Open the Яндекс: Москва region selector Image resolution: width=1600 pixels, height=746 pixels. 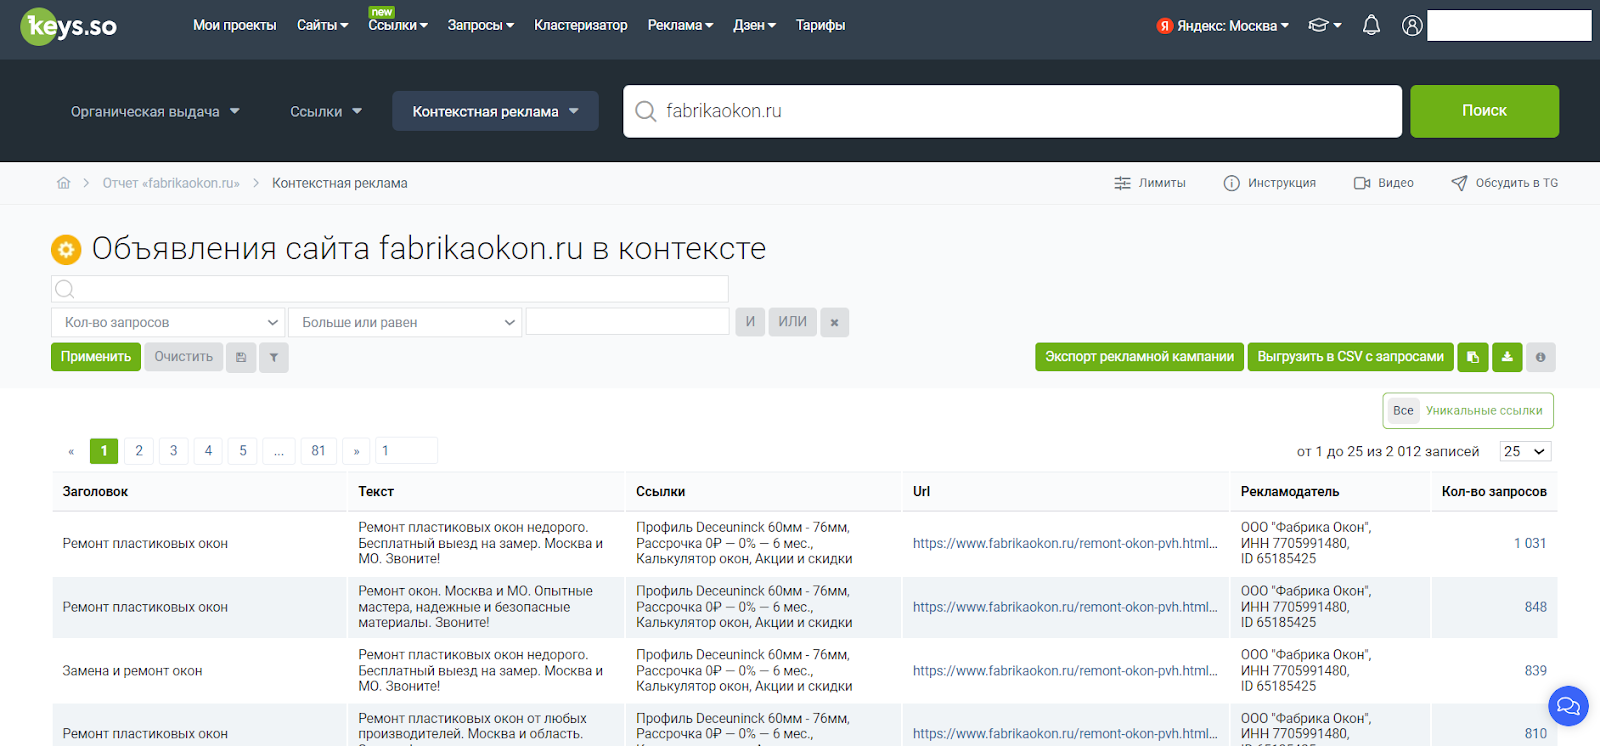1223,26
